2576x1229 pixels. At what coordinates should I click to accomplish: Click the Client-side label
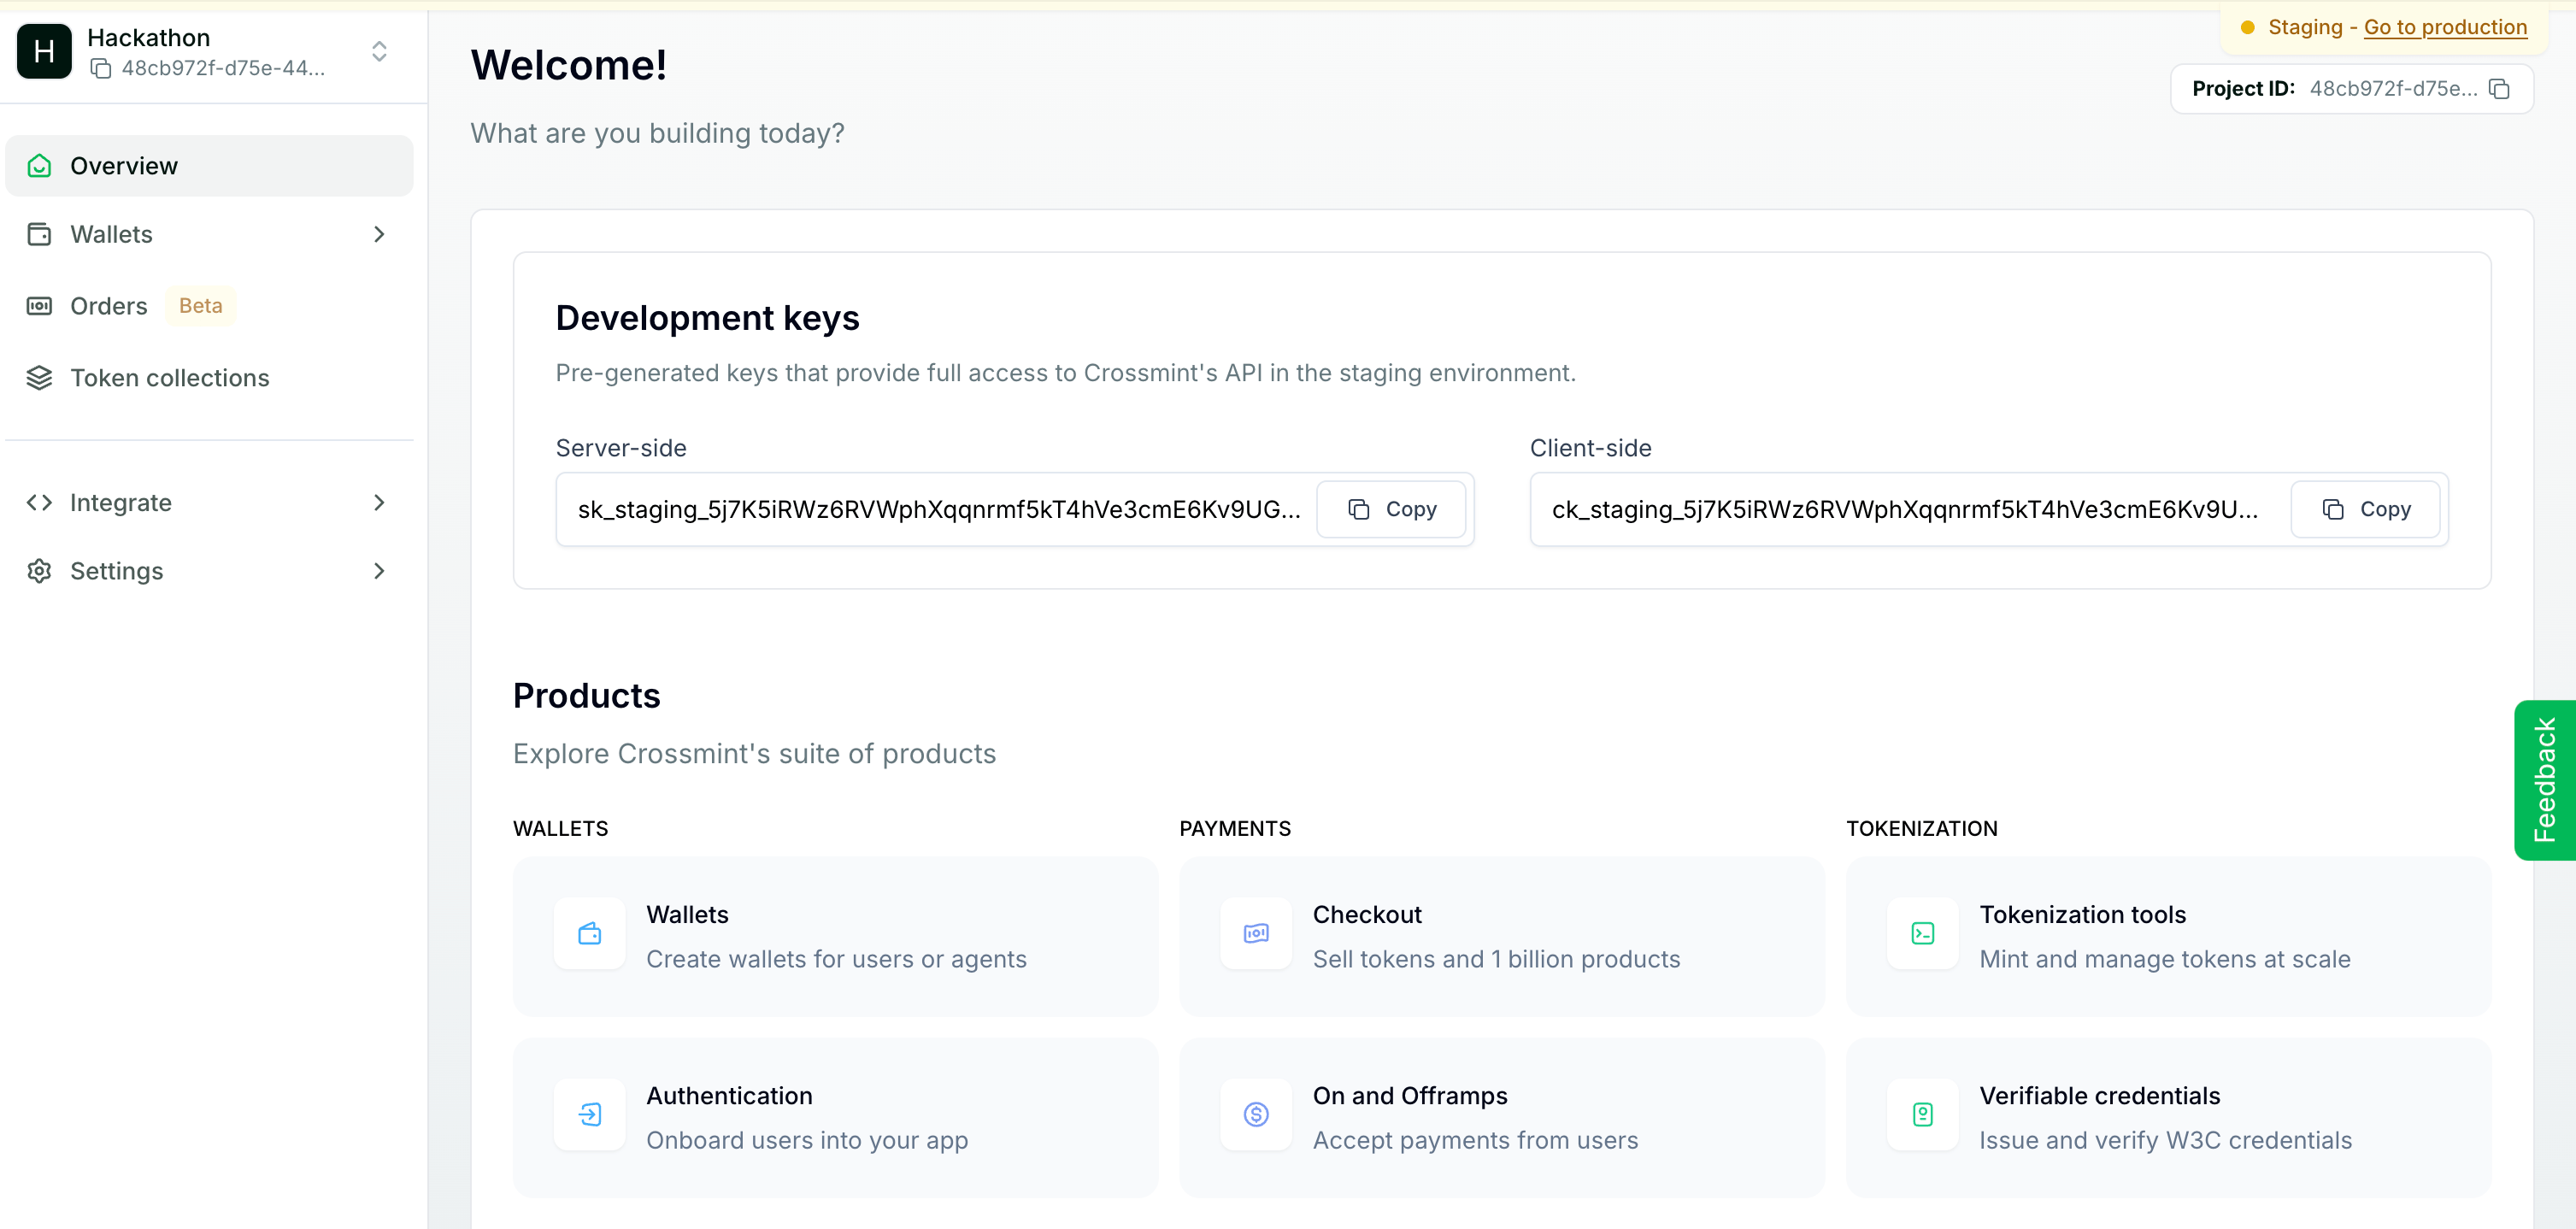click(x=1590, y=449)
